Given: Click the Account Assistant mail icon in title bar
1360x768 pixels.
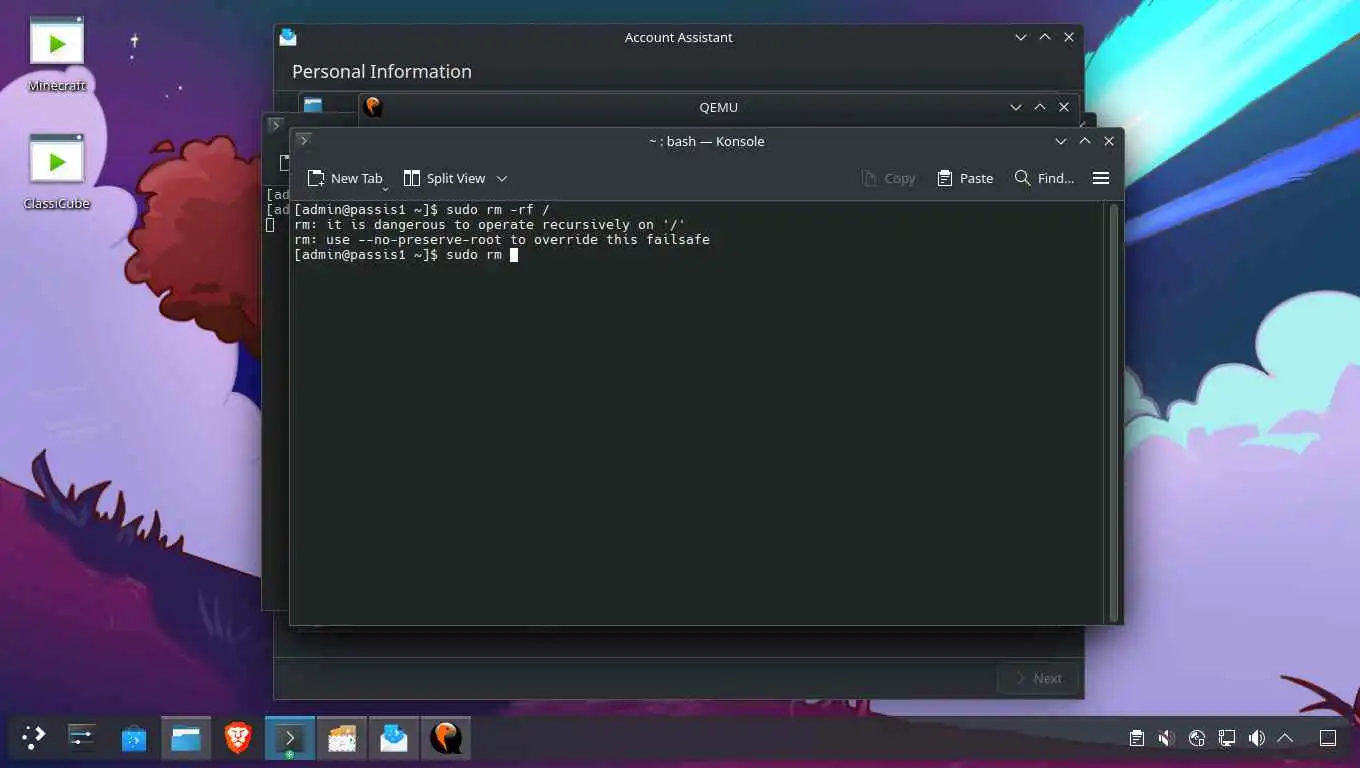Looking at the screenshot, I should (288, 37).
